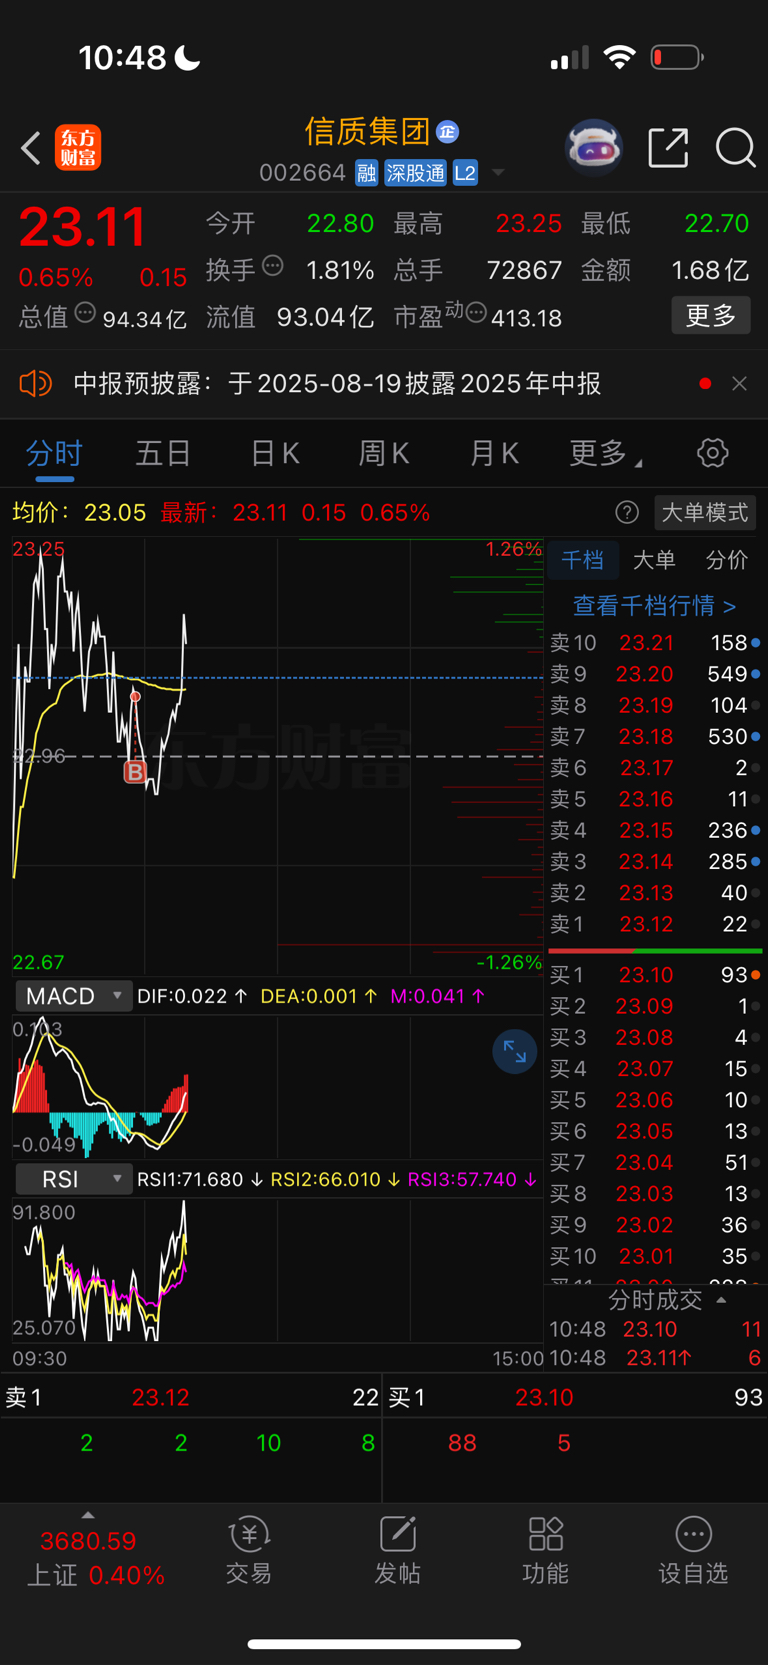Expand the 上证 index bar arrow

click(88, 1515)
